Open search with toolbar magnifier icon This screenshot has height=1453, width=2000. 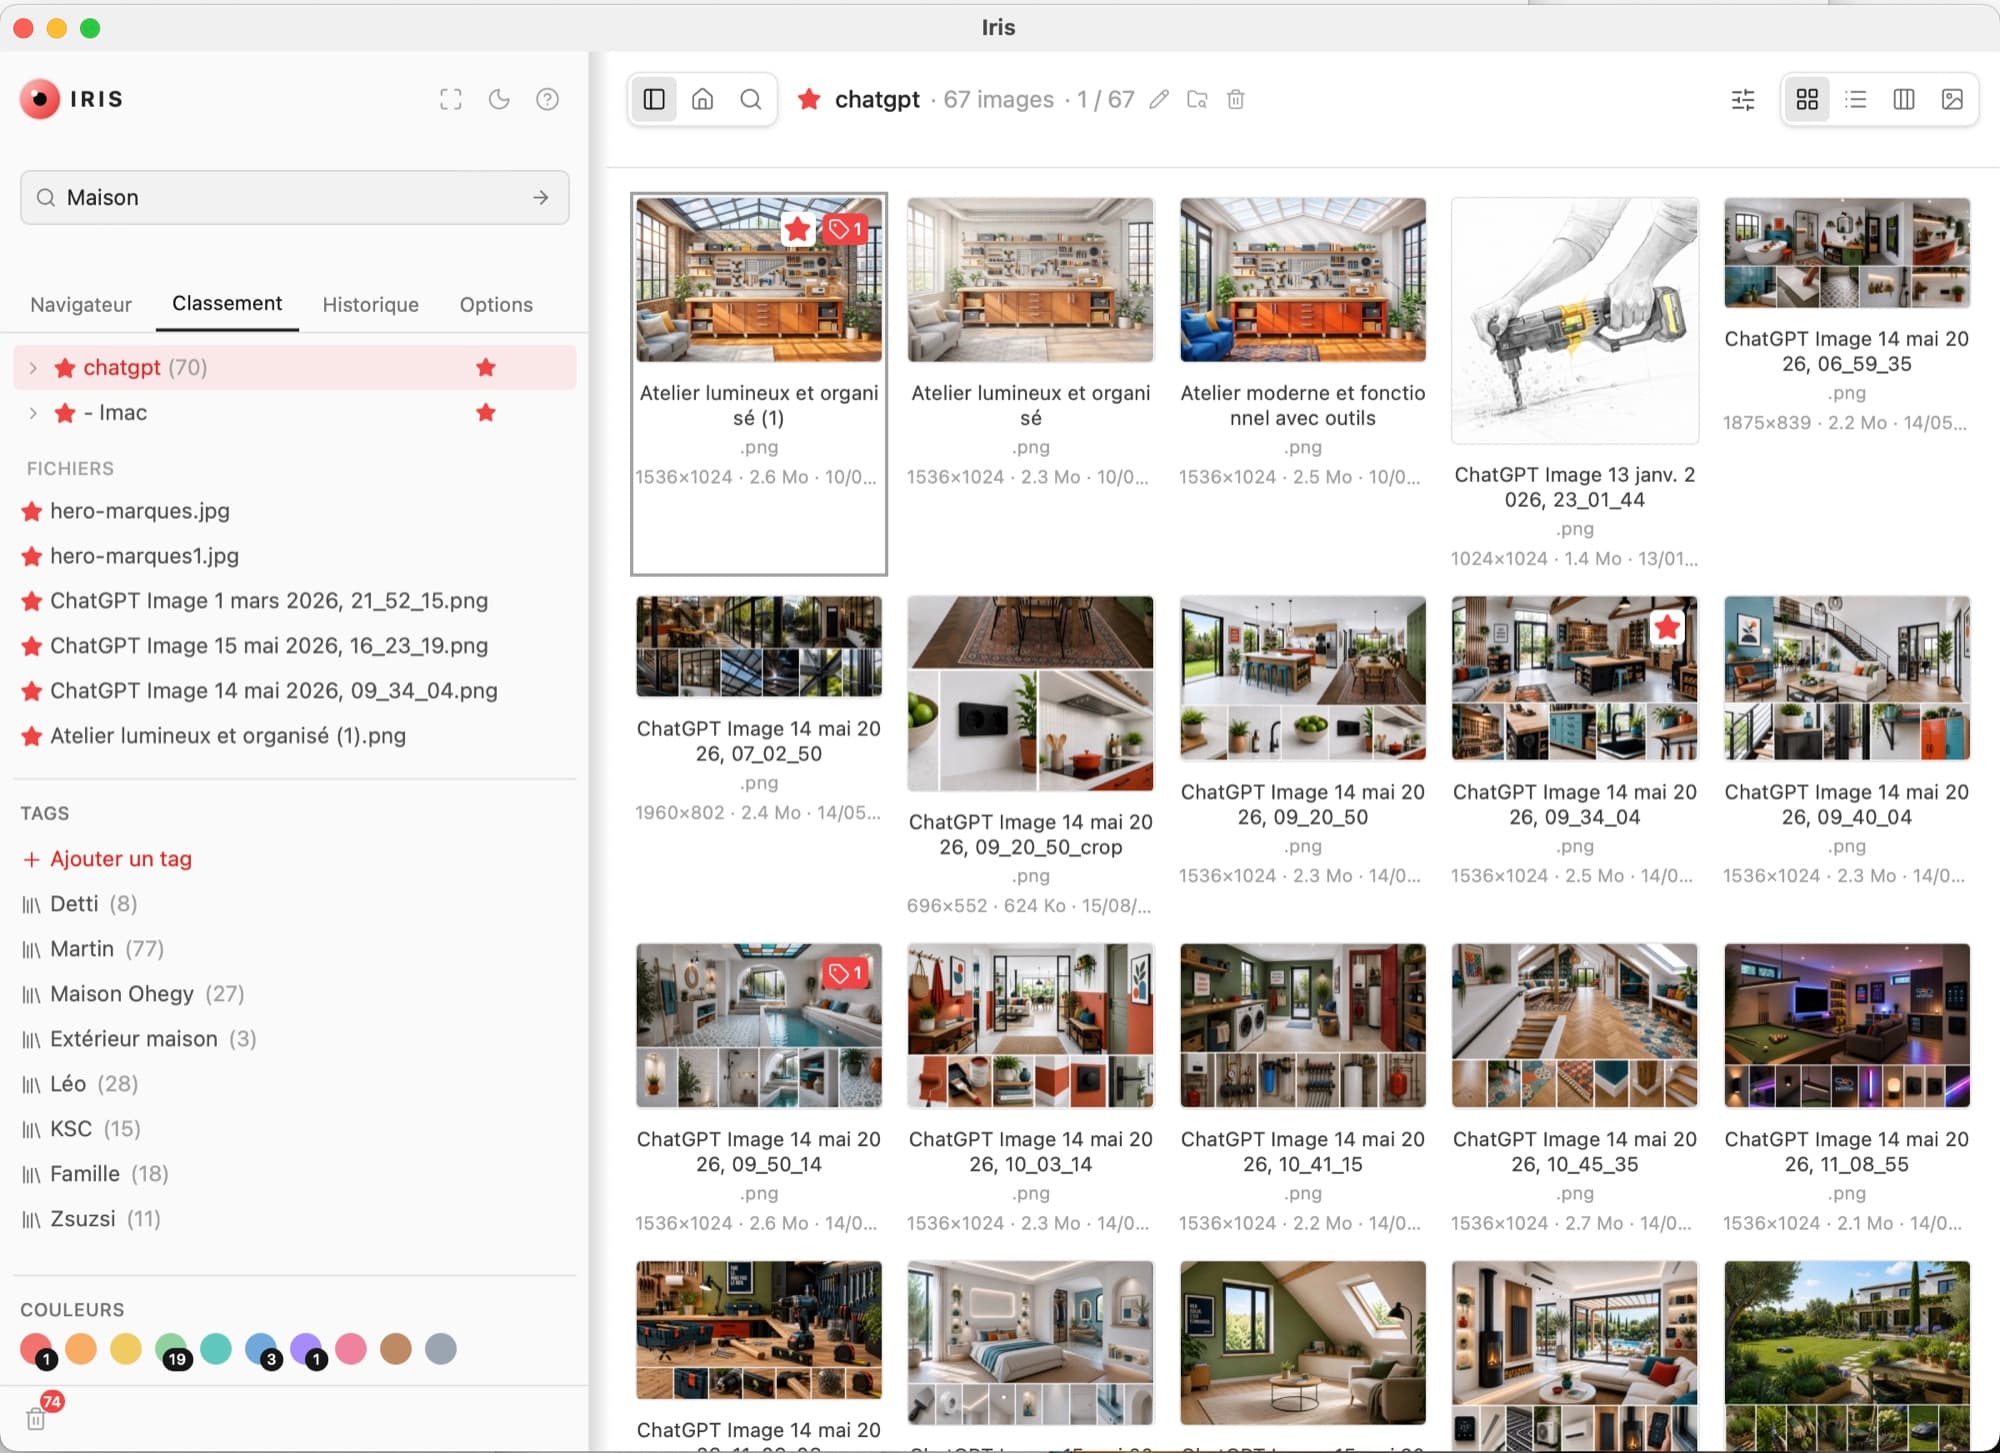[751, 99]
